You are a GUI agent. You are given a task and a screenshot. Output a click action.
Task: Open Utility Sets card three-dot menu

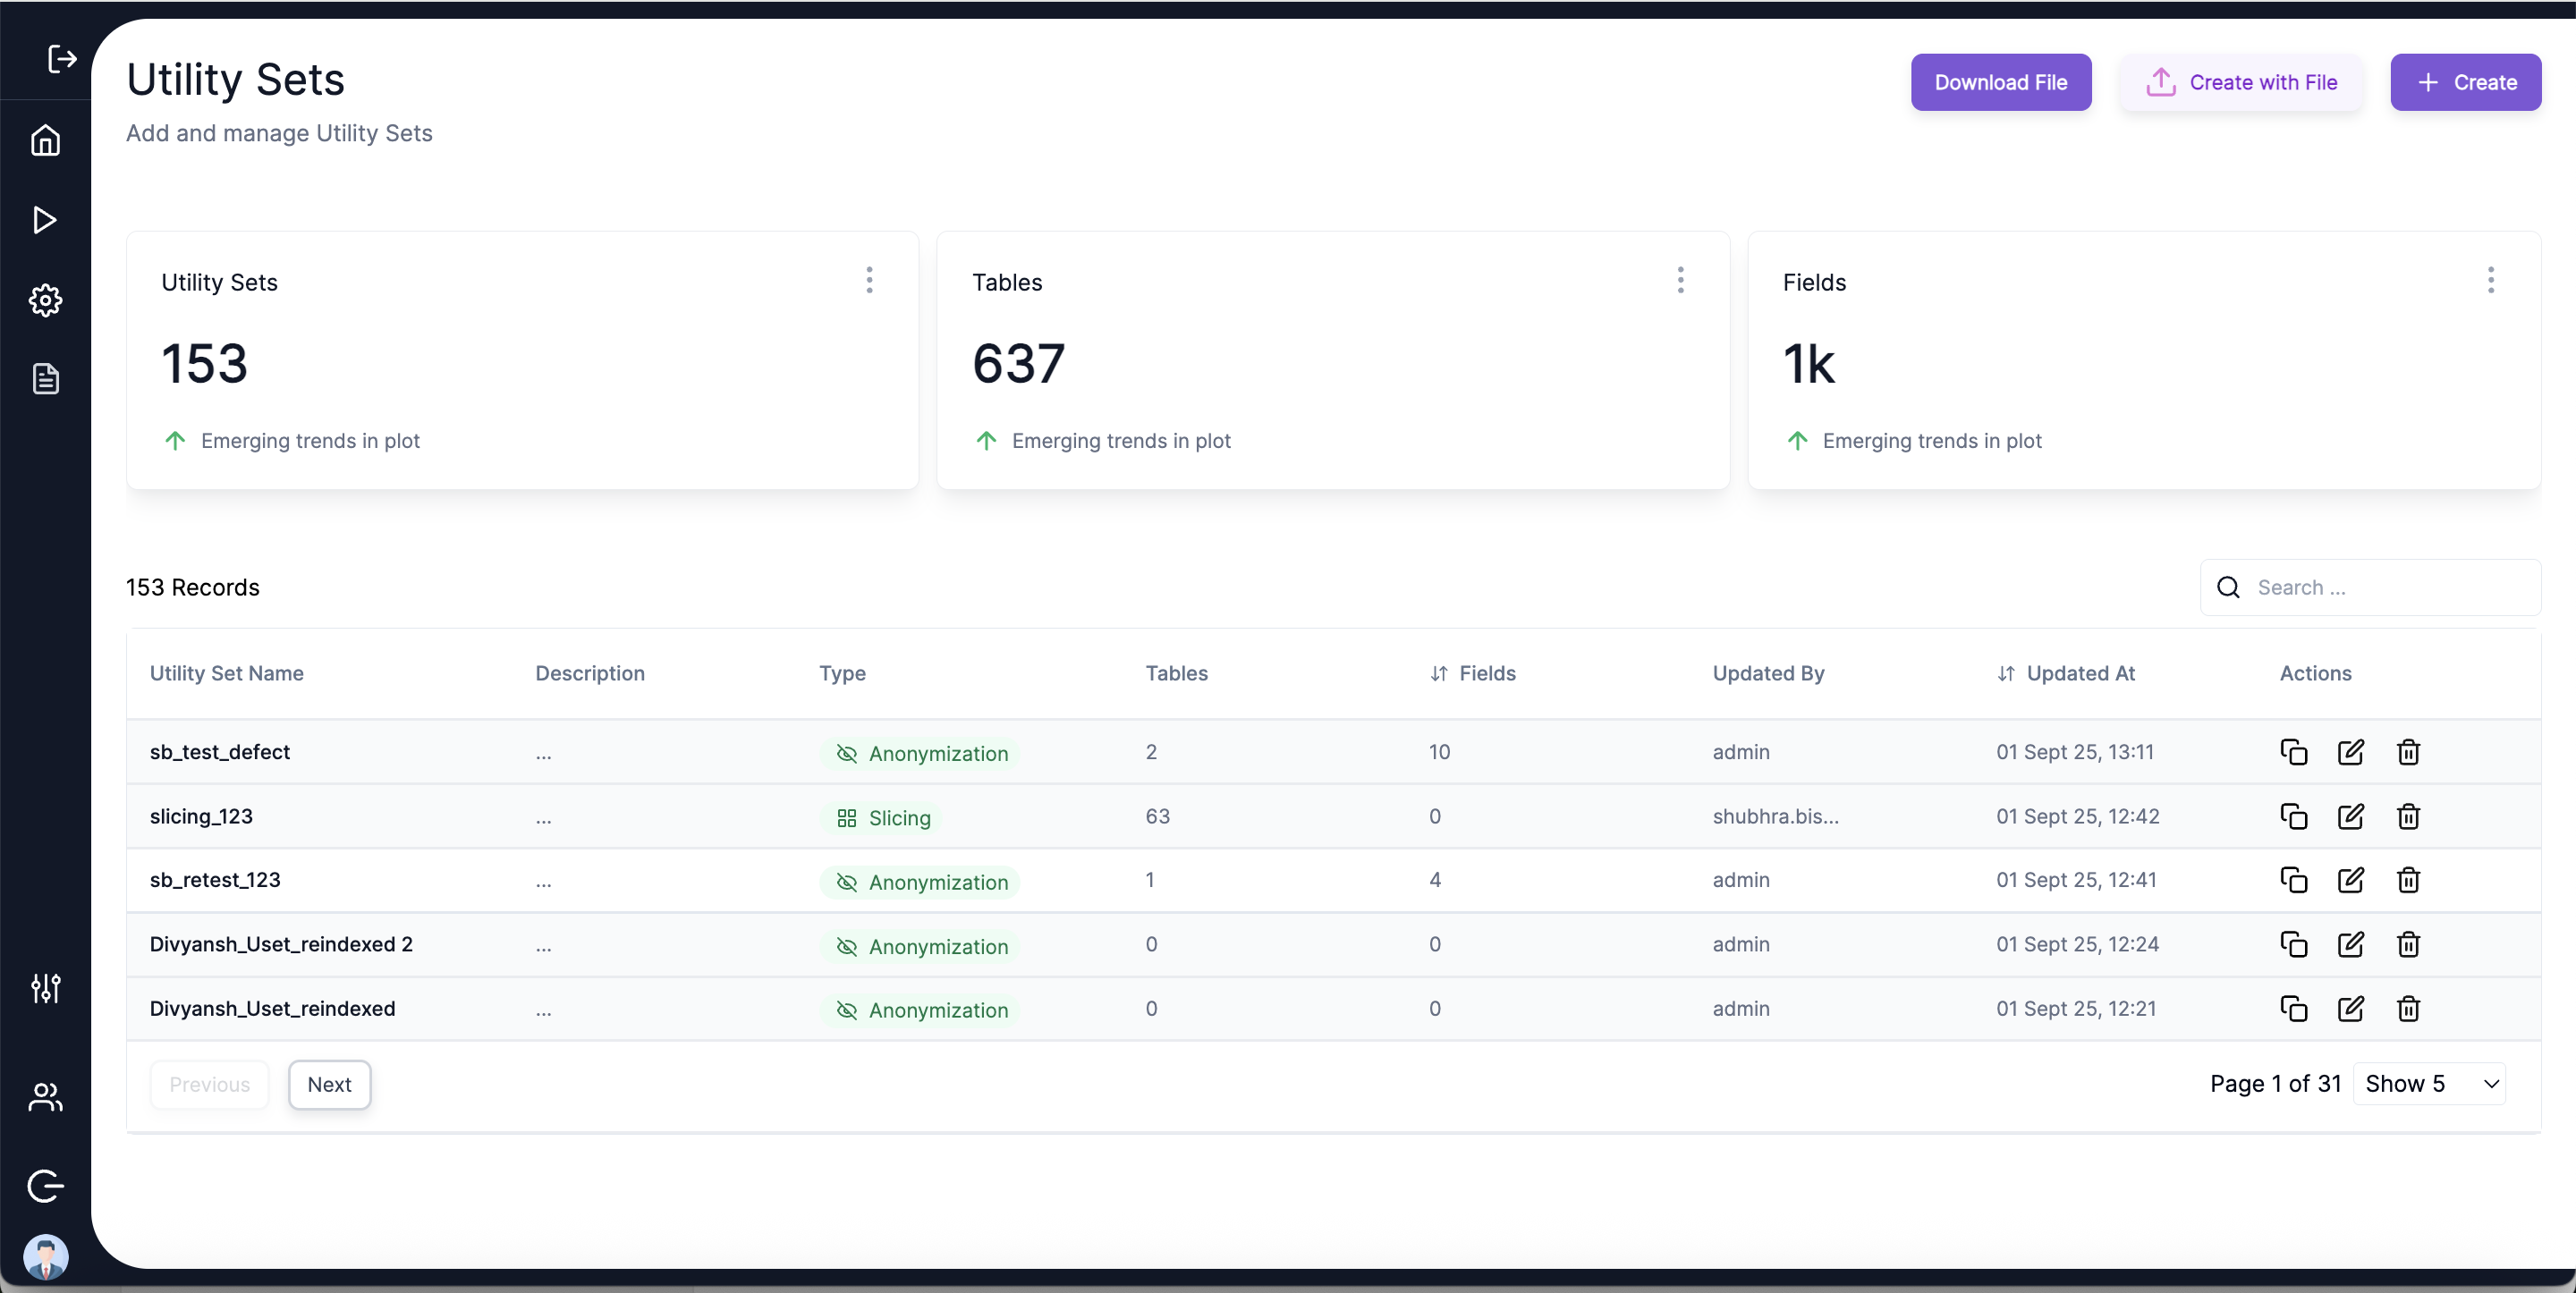pyautogui.click(x=869, y=280)
